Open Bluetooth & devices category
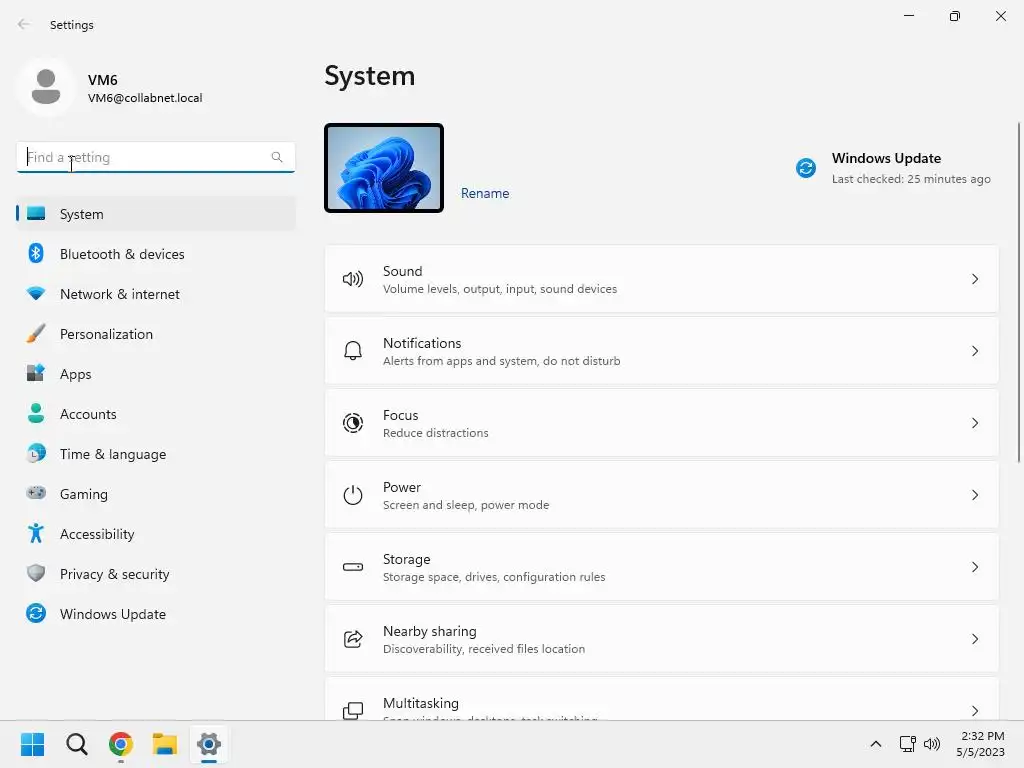 click(156, 254)
